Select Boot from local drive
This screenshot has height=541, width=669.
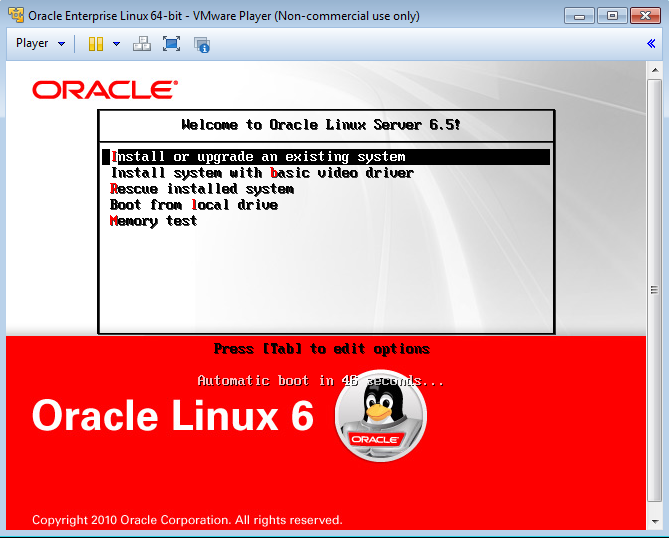pos(194,205)
